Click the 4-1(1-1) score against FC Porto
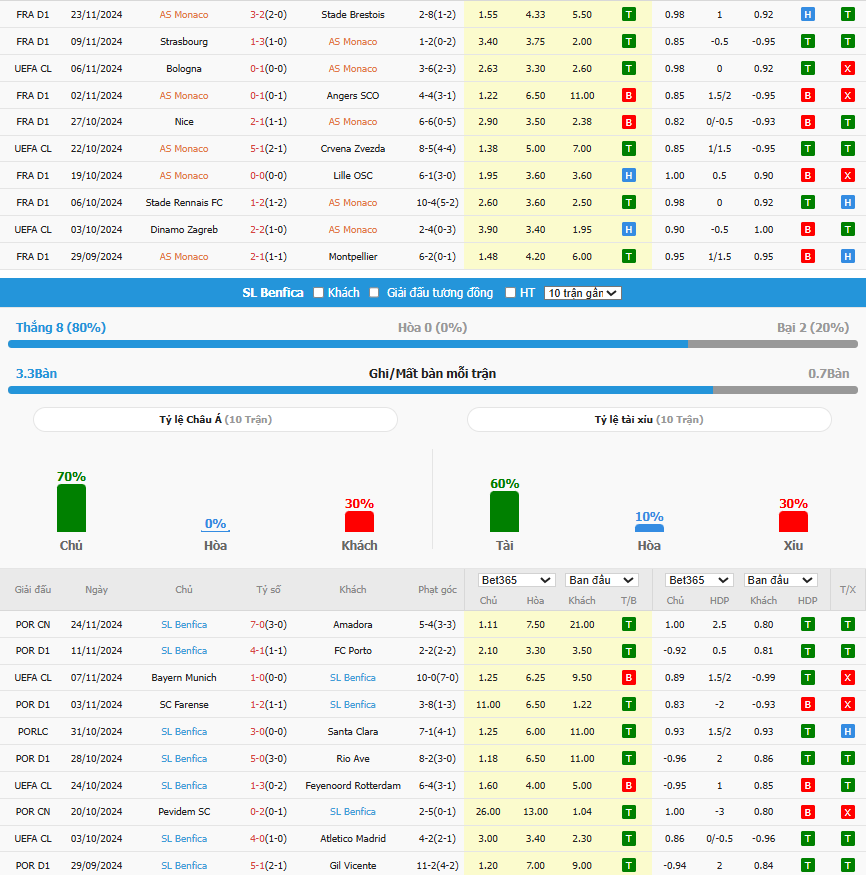Screen dimensions: 866x875 point(268,651)
